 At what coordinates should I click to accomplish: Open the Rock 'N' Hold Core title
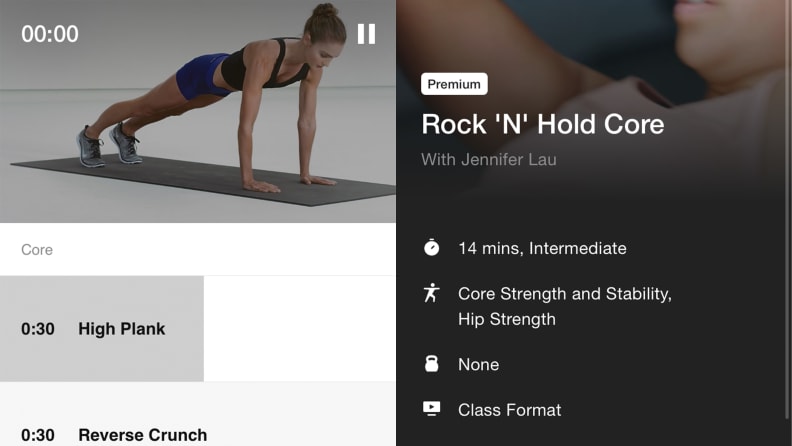pos(542,124)
